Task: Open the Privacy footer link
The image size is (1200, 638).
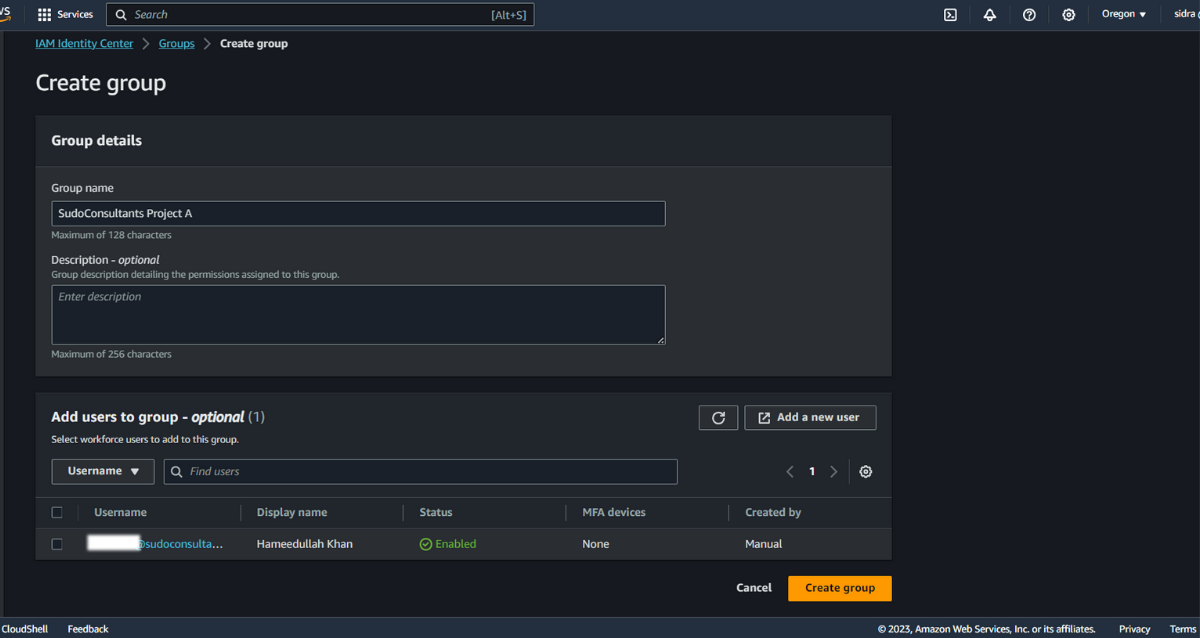Action: pos(1135,629)
